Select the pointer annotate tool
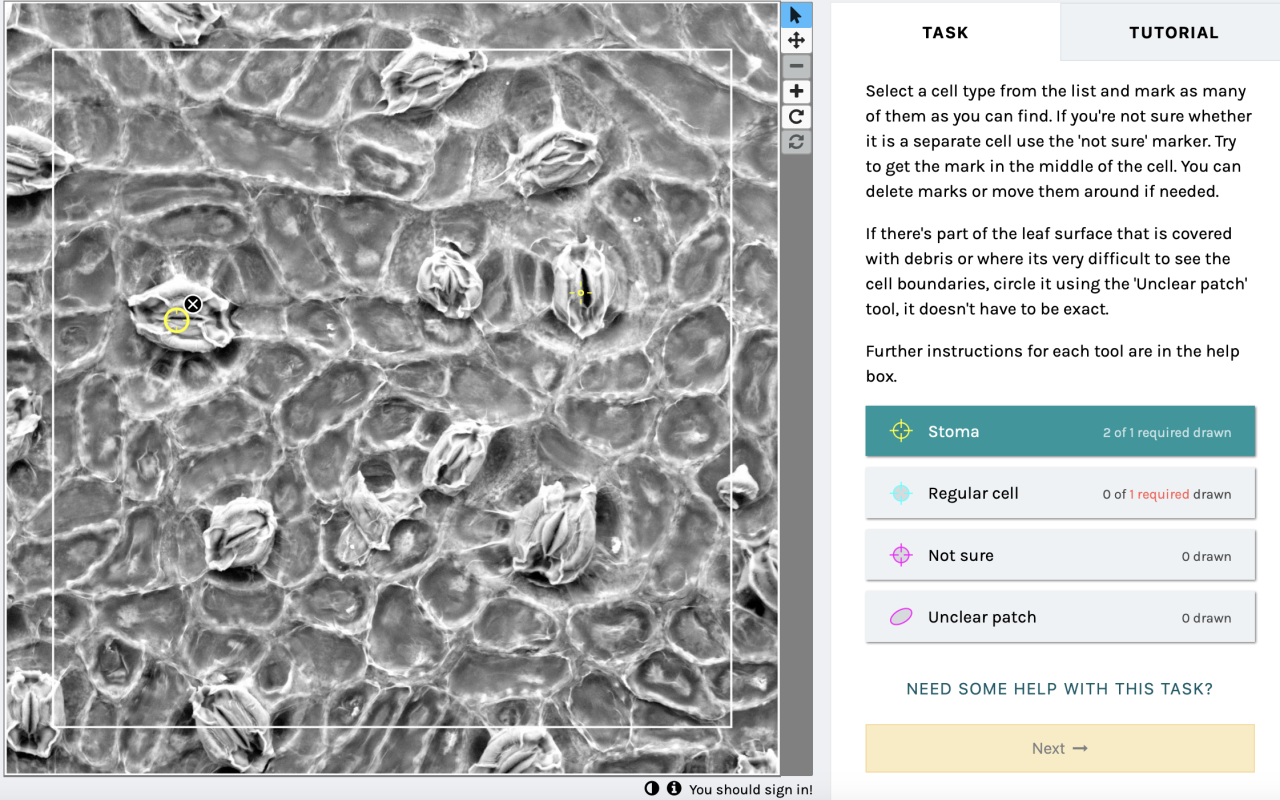 [x=796, y=15]
